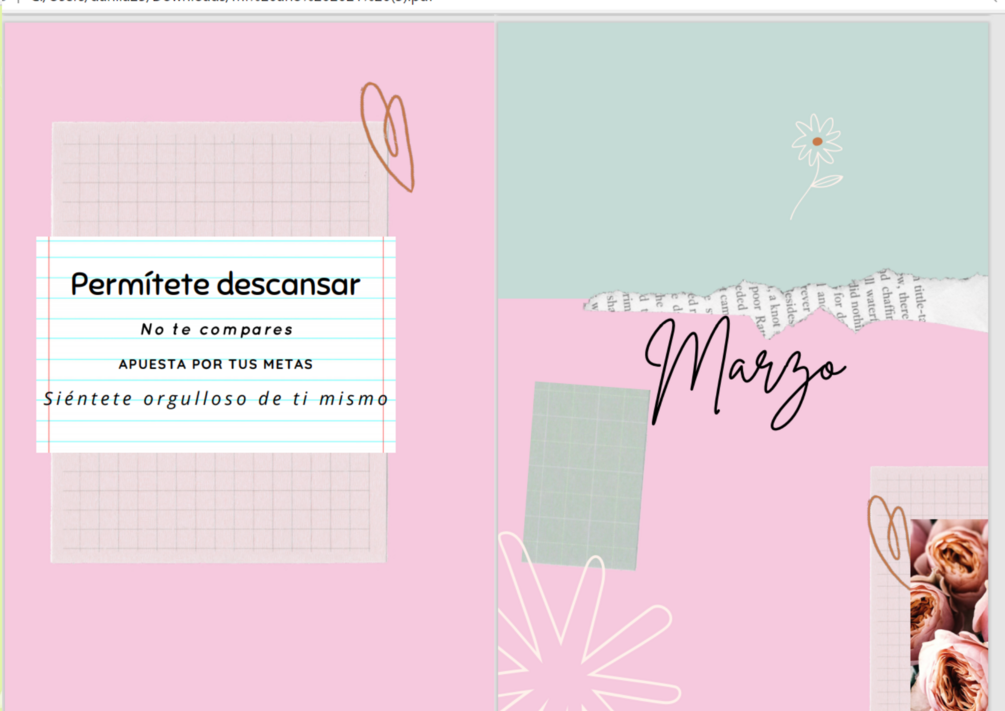Click the "Permítete descansar" heading text
The height and width of the screenshot is (711, 1005).
pyautogui.click(x=215, y=285)
